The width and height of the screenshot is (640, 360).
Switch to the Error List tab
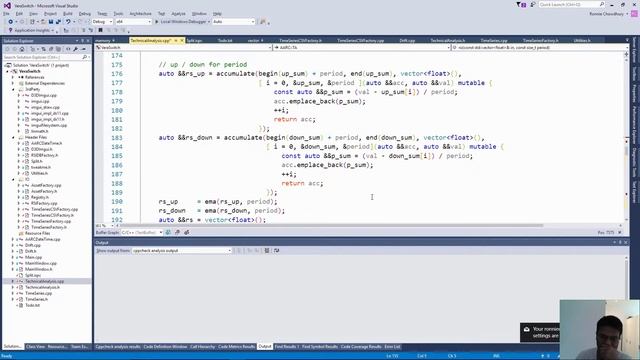pos(392,347)
